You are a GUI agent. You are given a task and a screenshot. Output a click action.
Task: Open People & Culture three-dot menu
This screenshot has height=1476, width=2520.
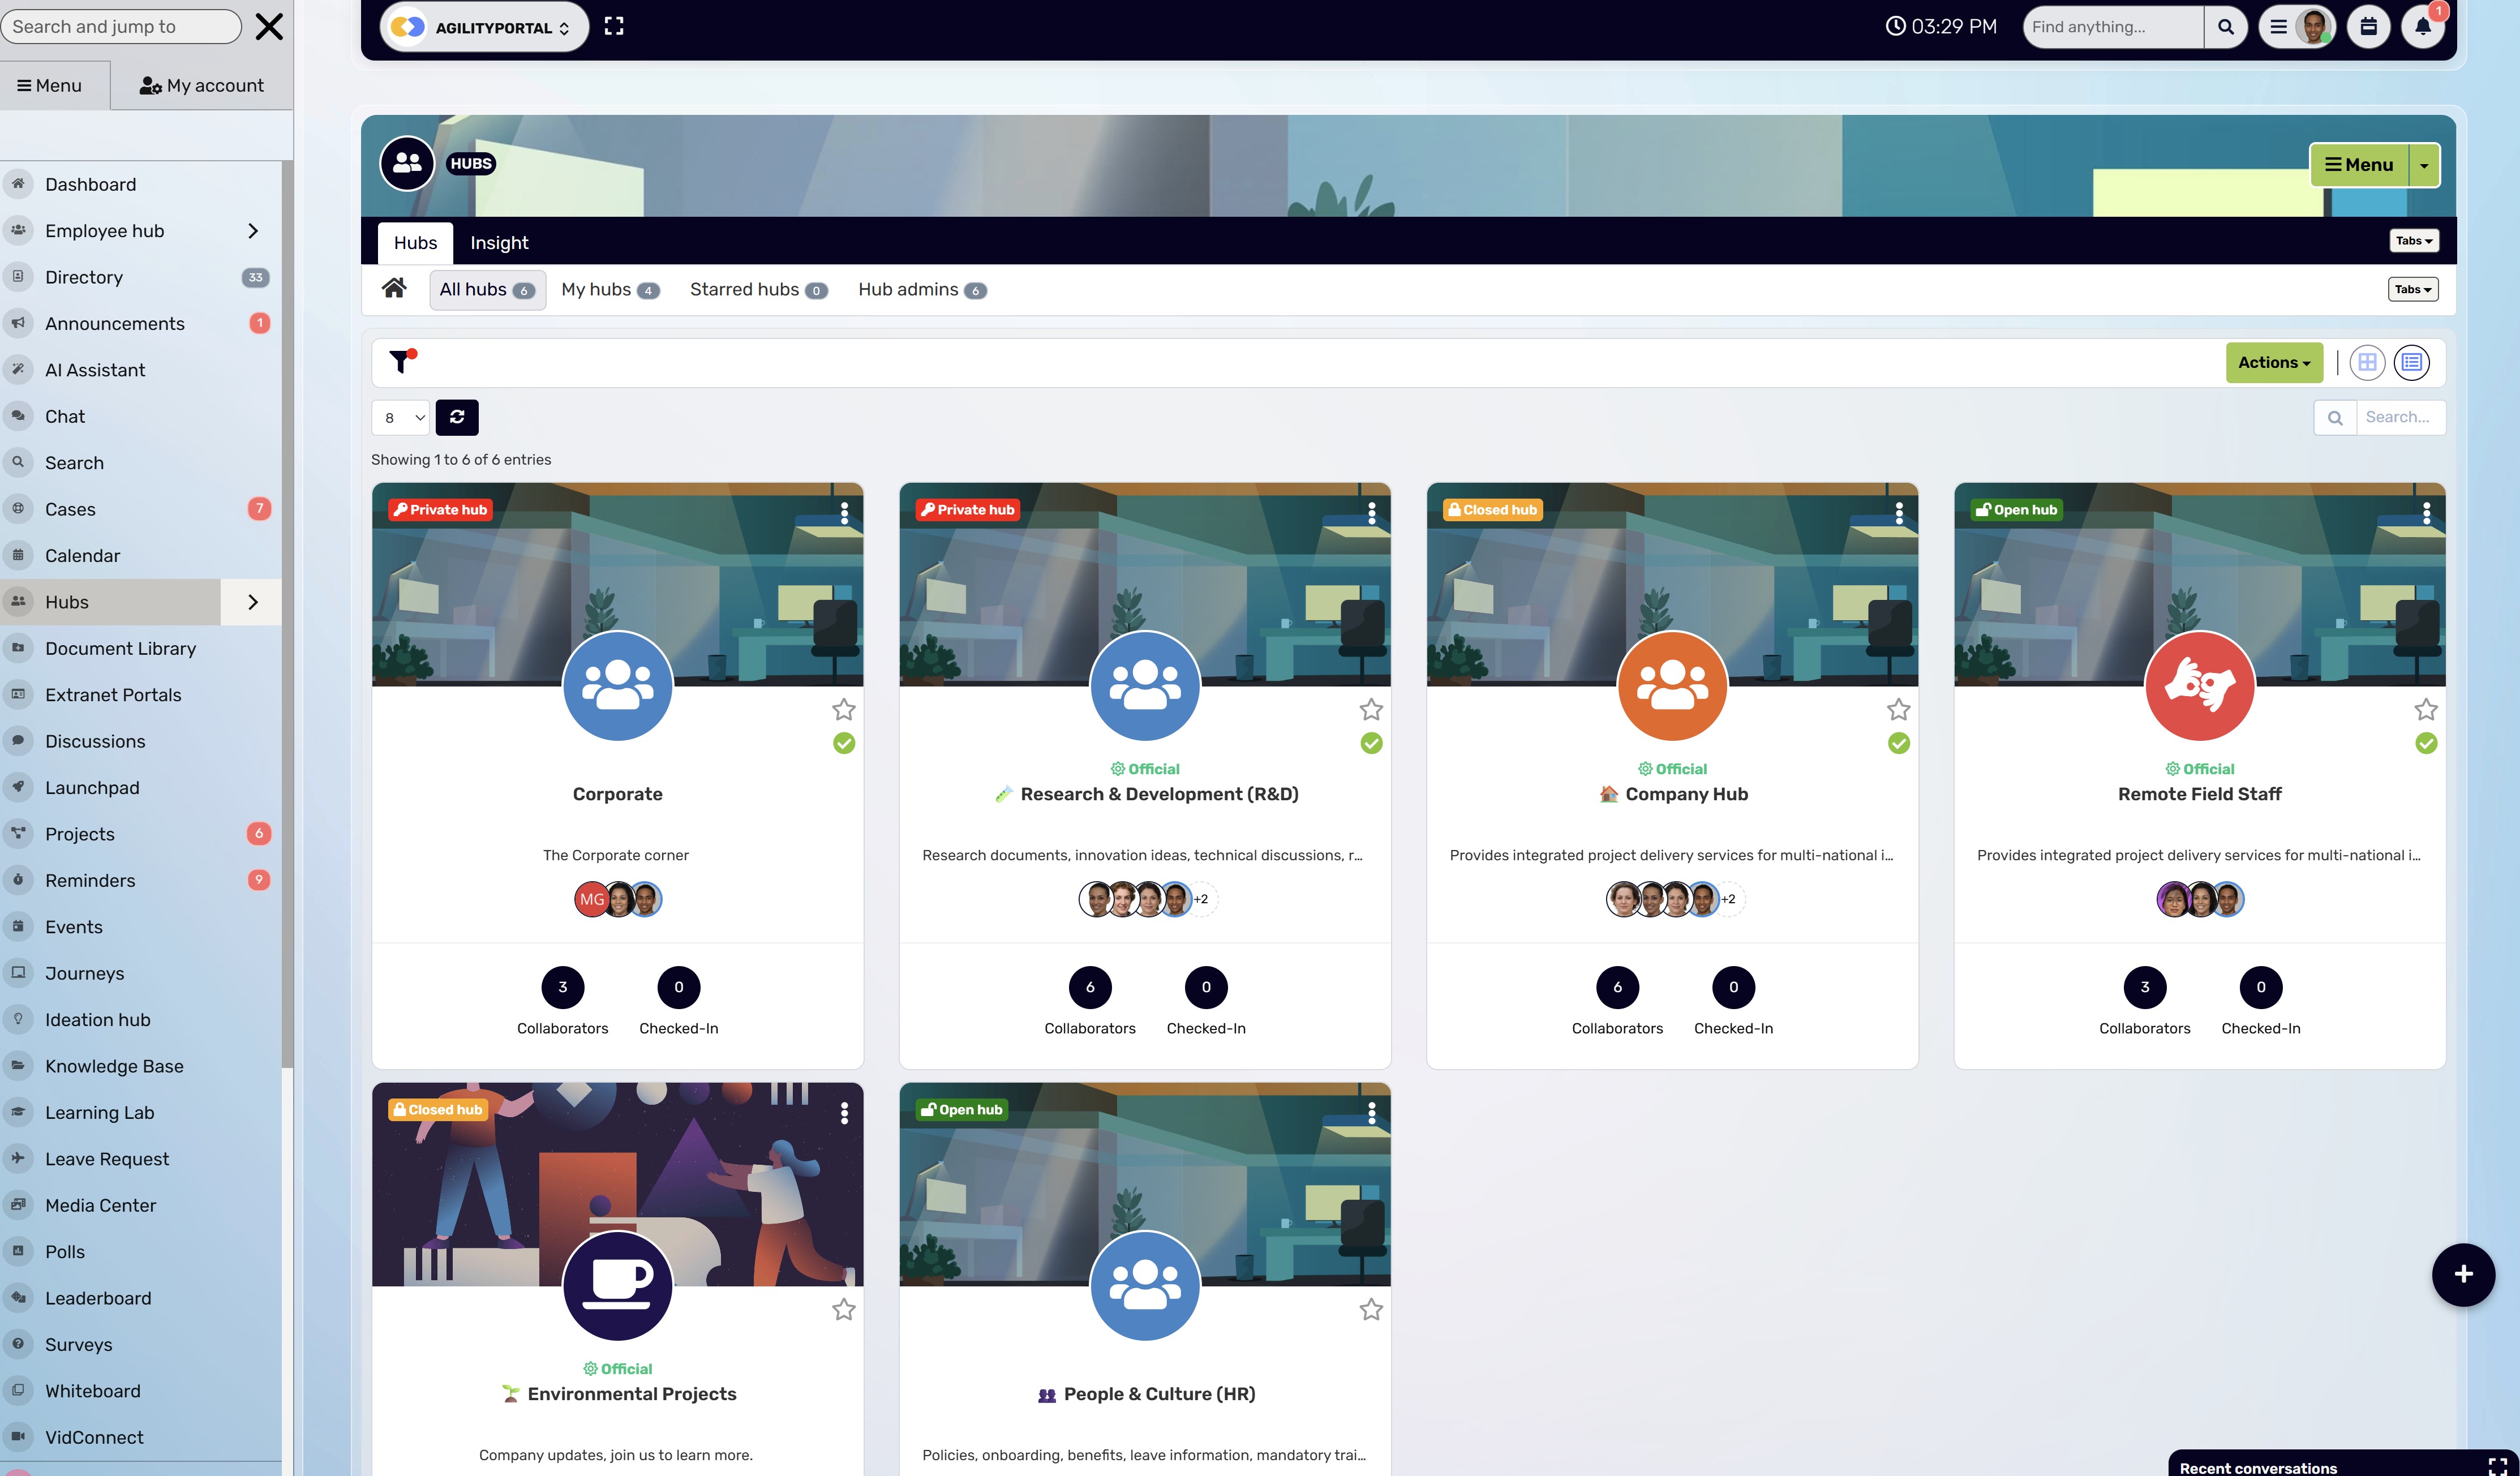[x=1371, y=1113]
